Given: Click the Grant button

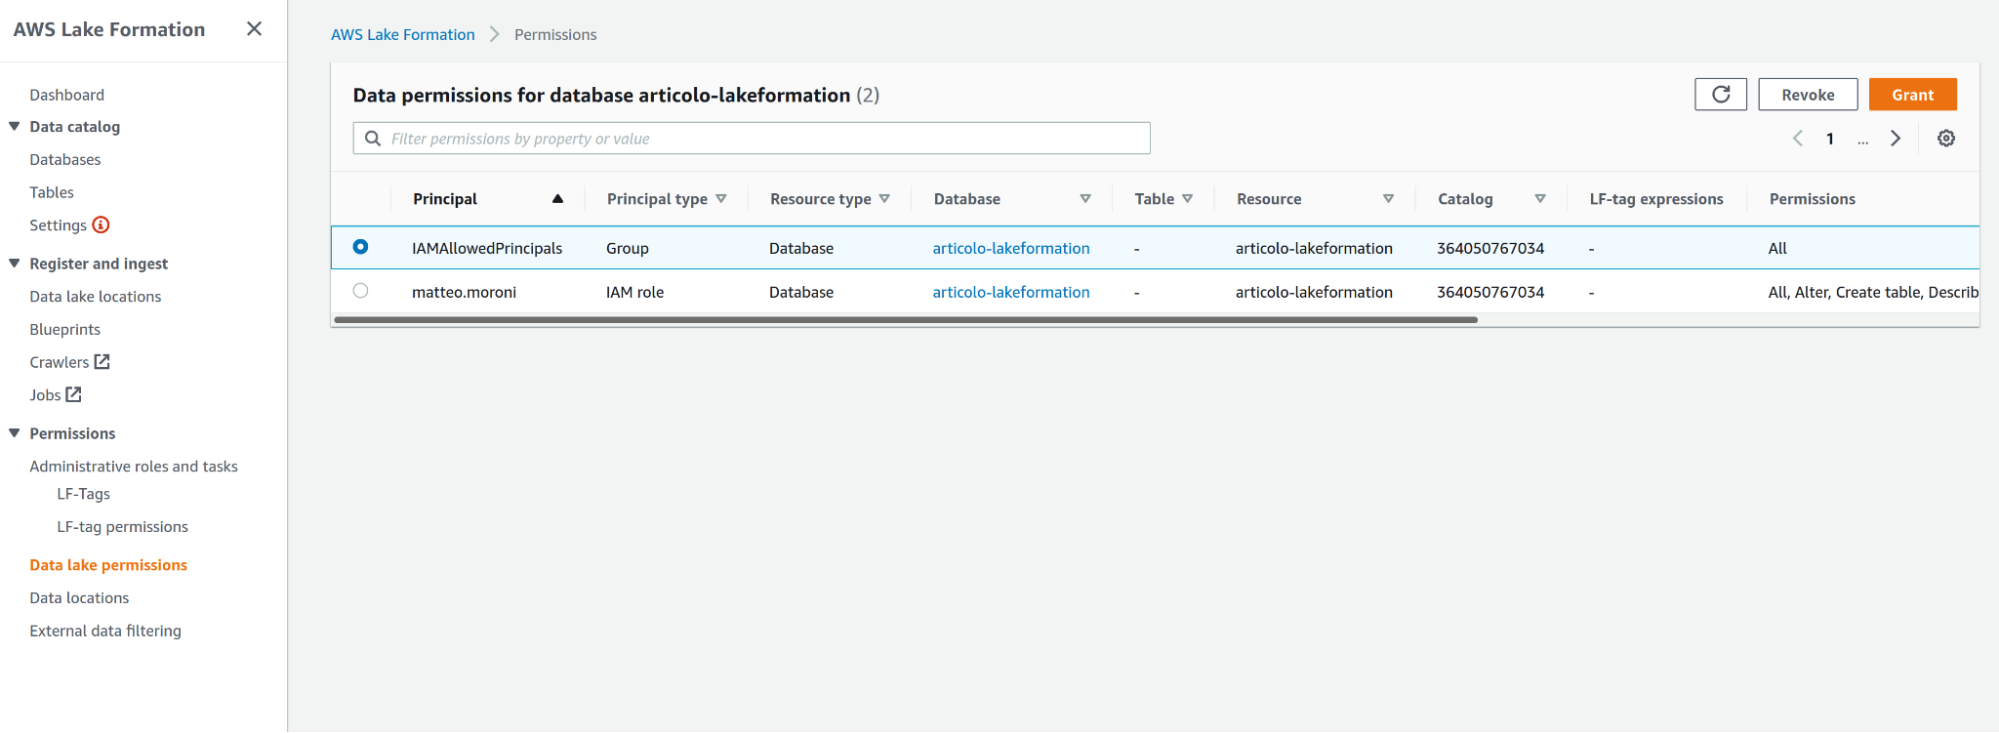Looking at the screenshot, I should pos(1912,94).
